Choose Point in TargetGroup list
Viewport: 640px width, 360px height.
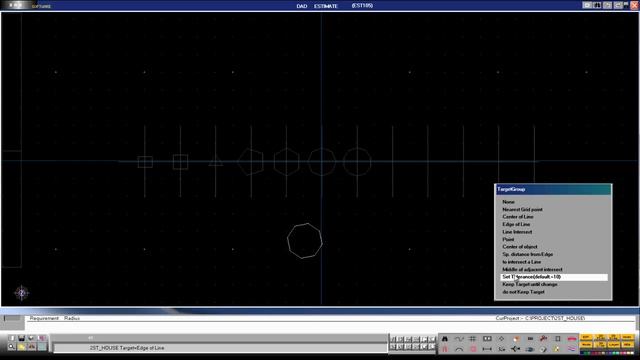[x=508, y=239]
